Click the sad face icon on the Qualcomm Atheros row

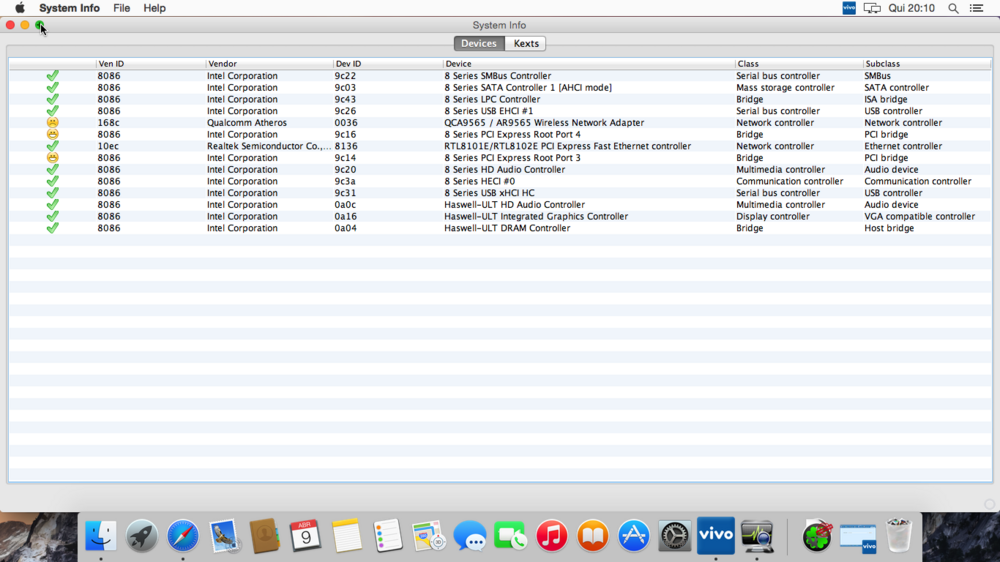point(52,123)
